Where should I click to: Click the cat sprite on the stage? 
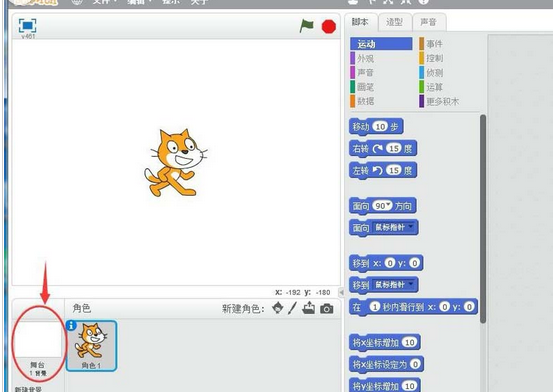pos(175,162)
